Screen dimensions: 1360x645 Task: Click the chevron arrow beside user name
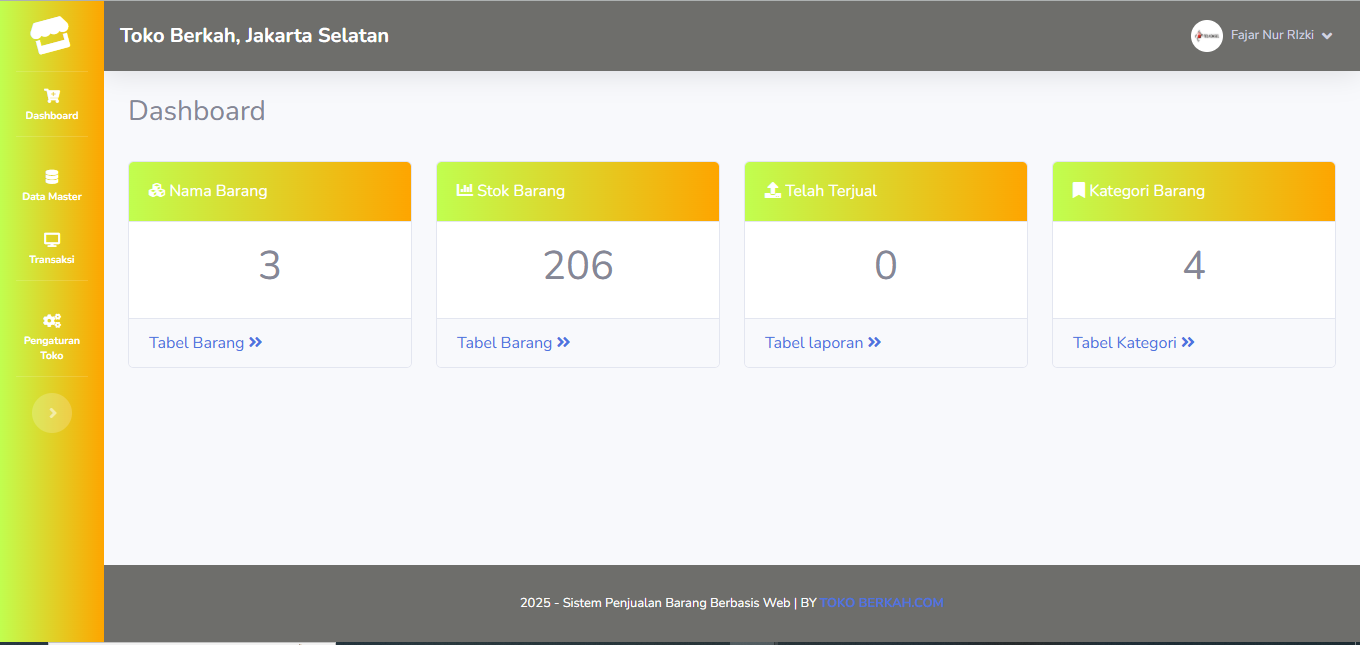pos(1327,36)
